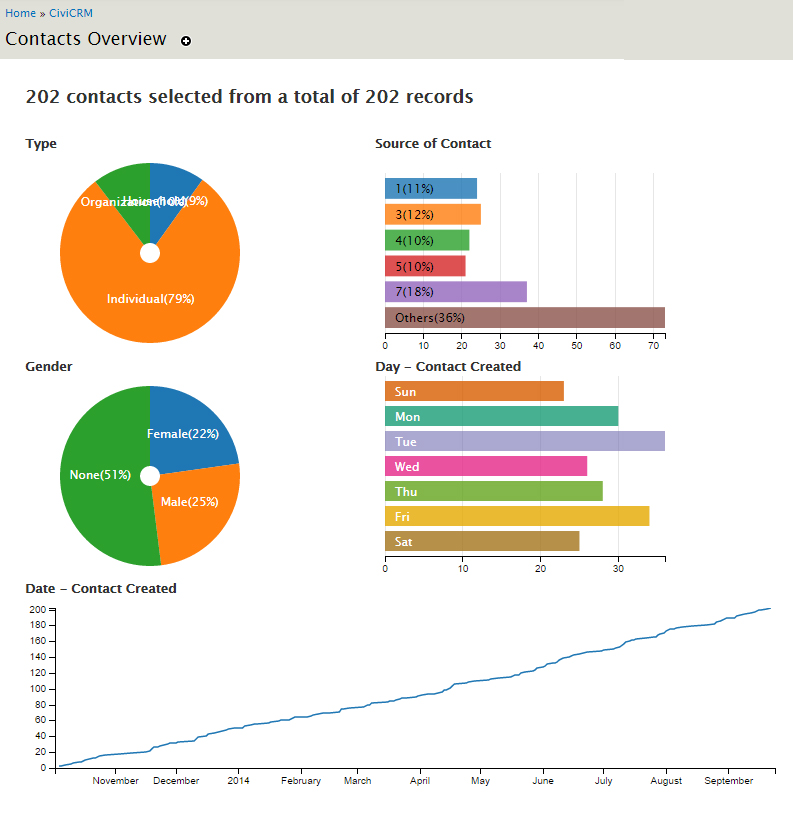Select the None slice in Gender pie
Screen dimensions: 793x814
click(98, 475)
